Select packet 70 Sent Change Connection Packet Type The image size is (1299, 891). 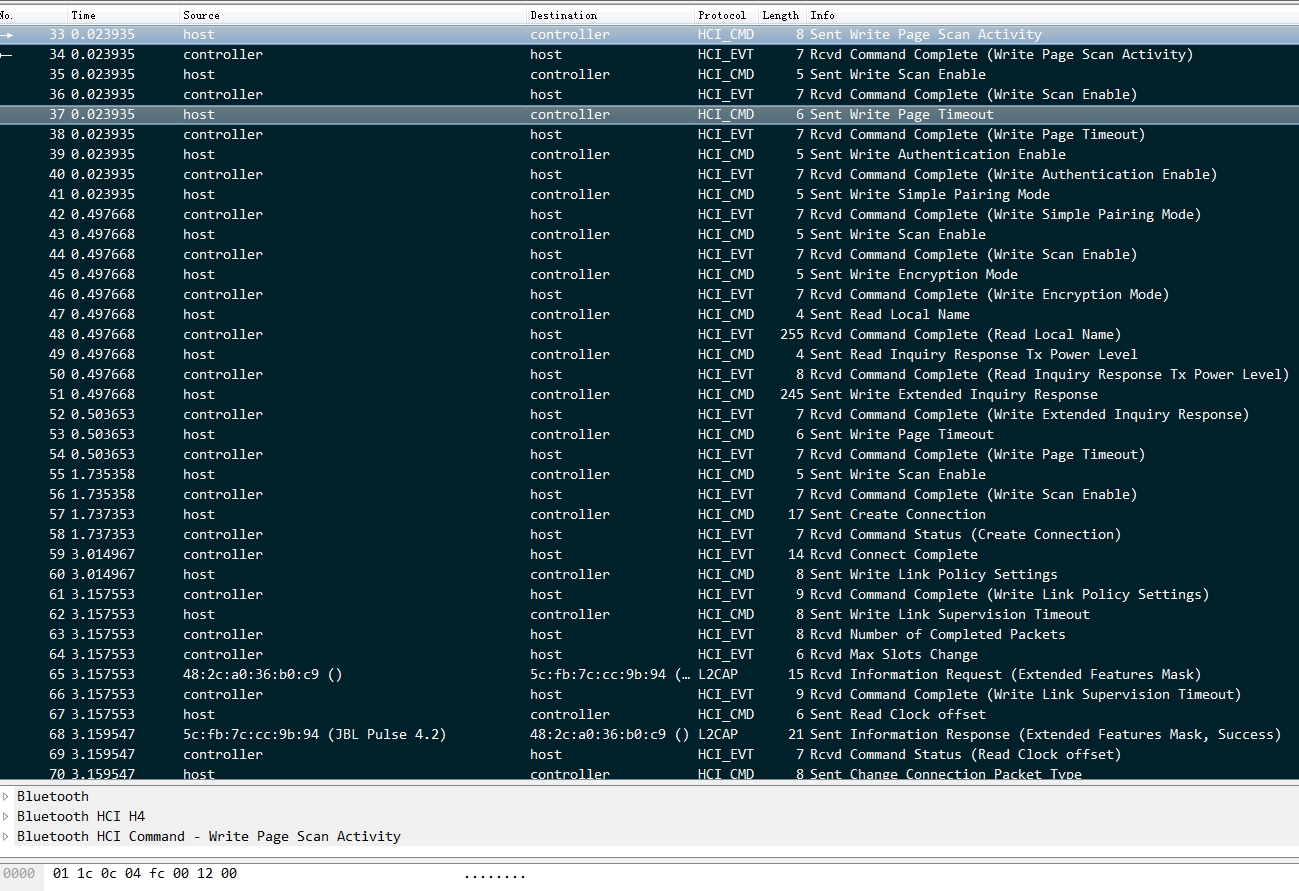click(649, 773)
